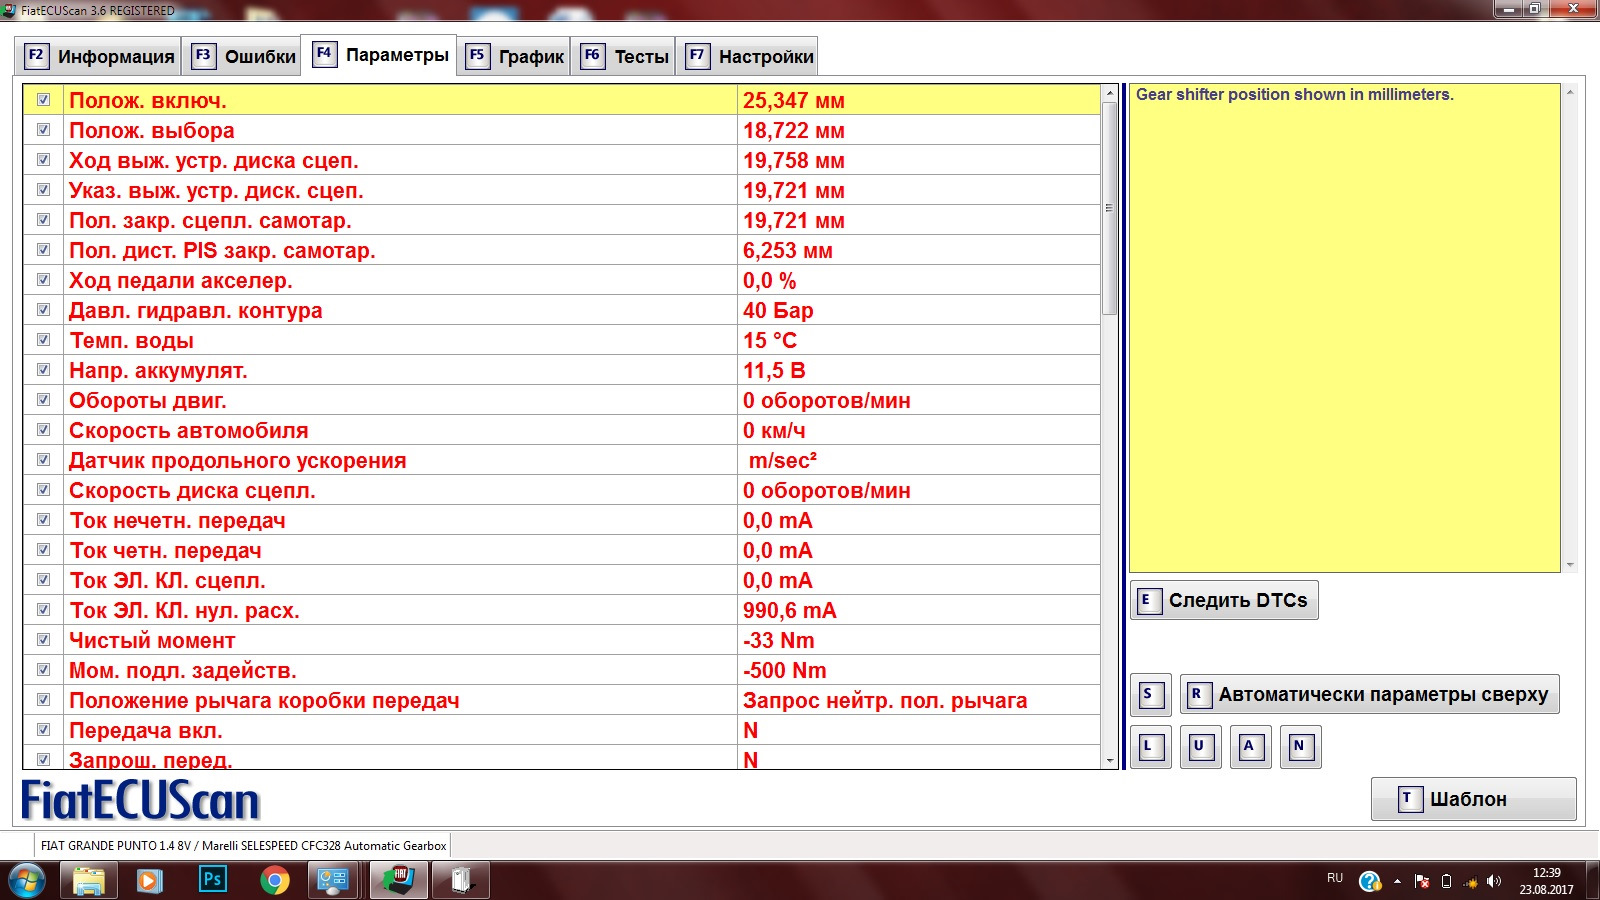Click the Gear shifter position description text
Screen dimensions: 1600x900
[1295, 94]
